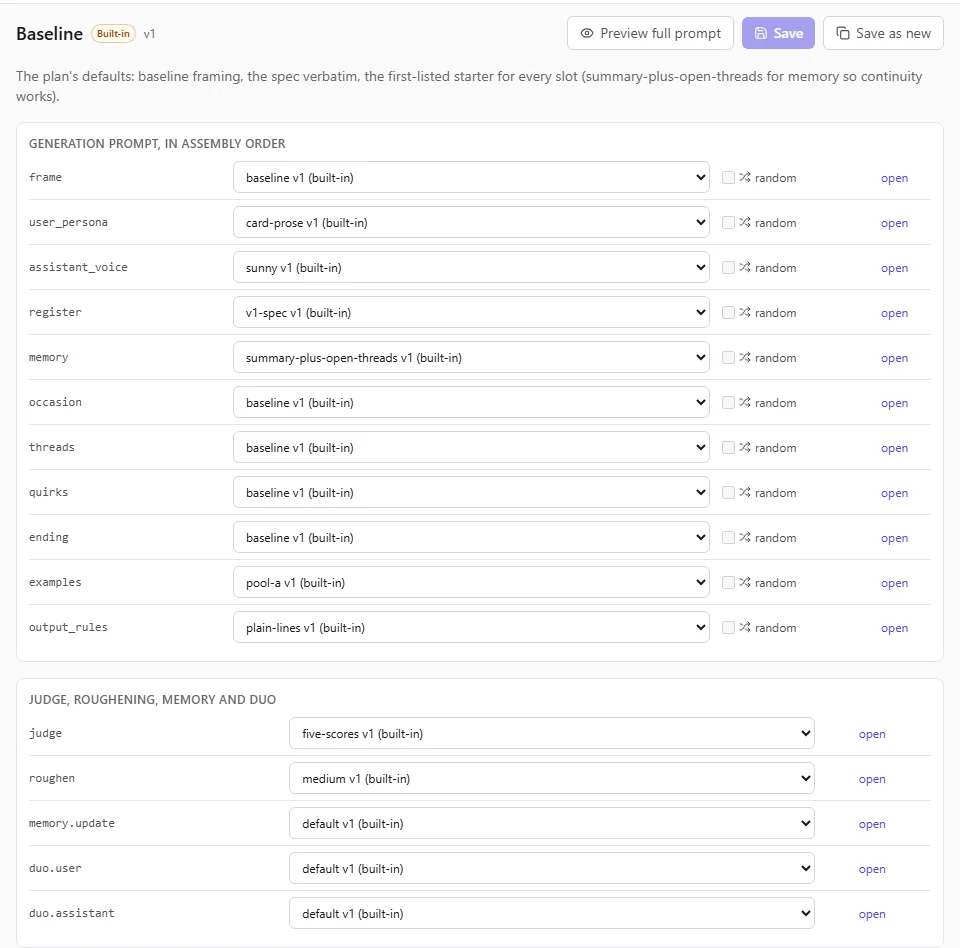The width and height of the screenshot is (960, 948).
Task: Click the Save as new button
Action: point(883,33)
